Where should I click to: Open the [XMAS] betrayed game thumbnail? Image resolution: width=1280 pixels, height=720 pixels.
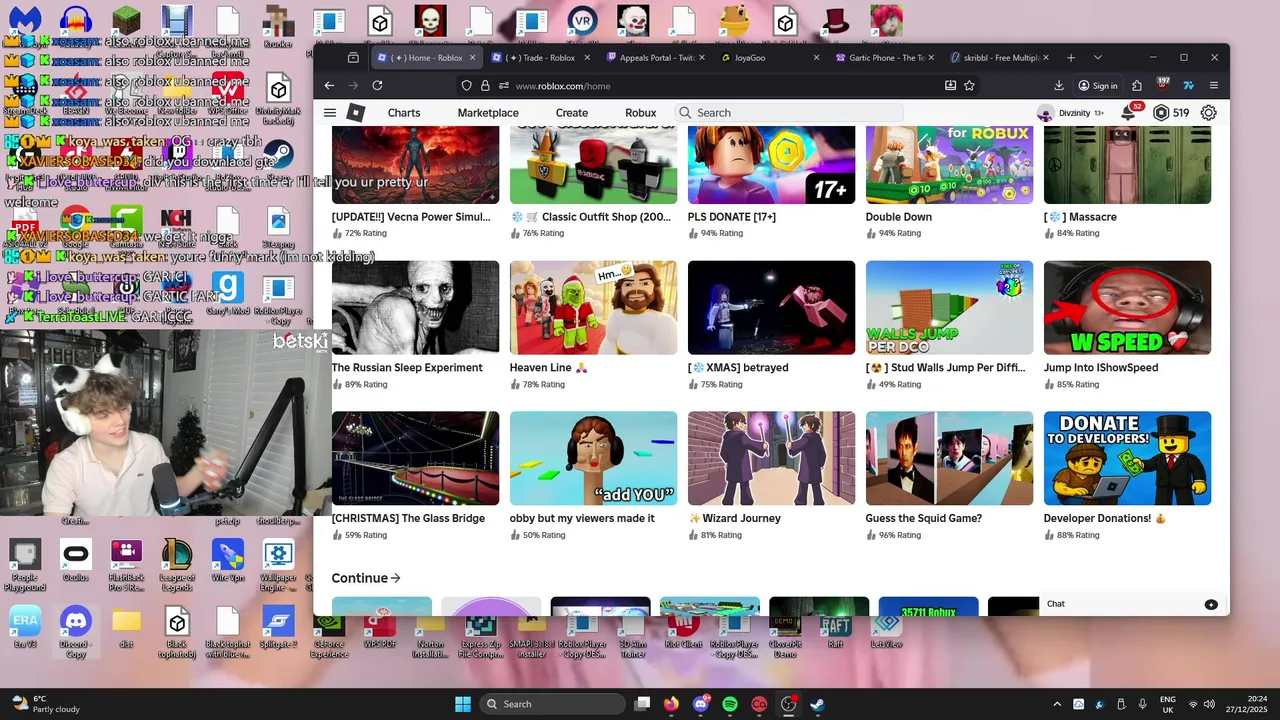[771, 308]
